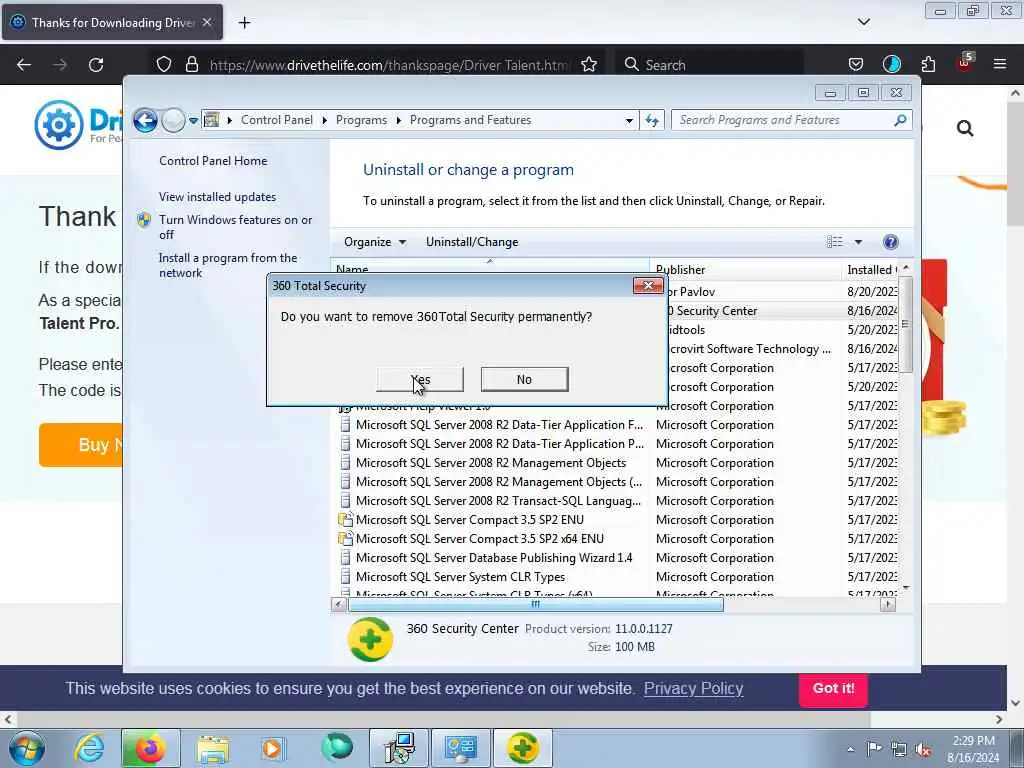Select Microsoft SQL Server Compact 3.5 SP2 ENU
1024x768 pixels.
point(470,520)
